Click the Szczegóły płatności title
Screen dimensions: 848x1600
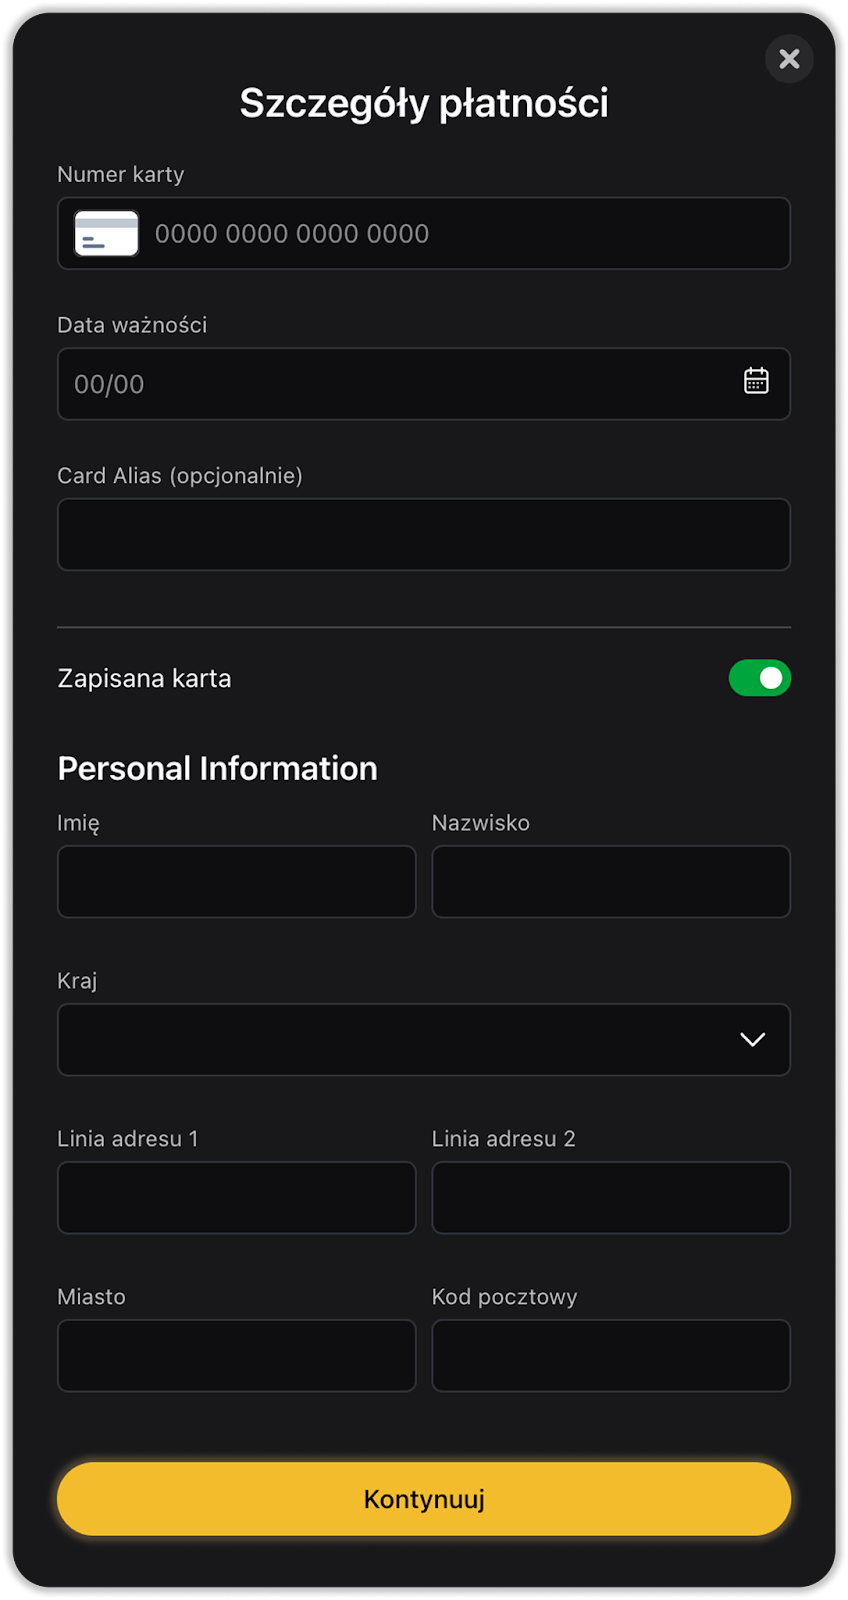tap(424, 103)
